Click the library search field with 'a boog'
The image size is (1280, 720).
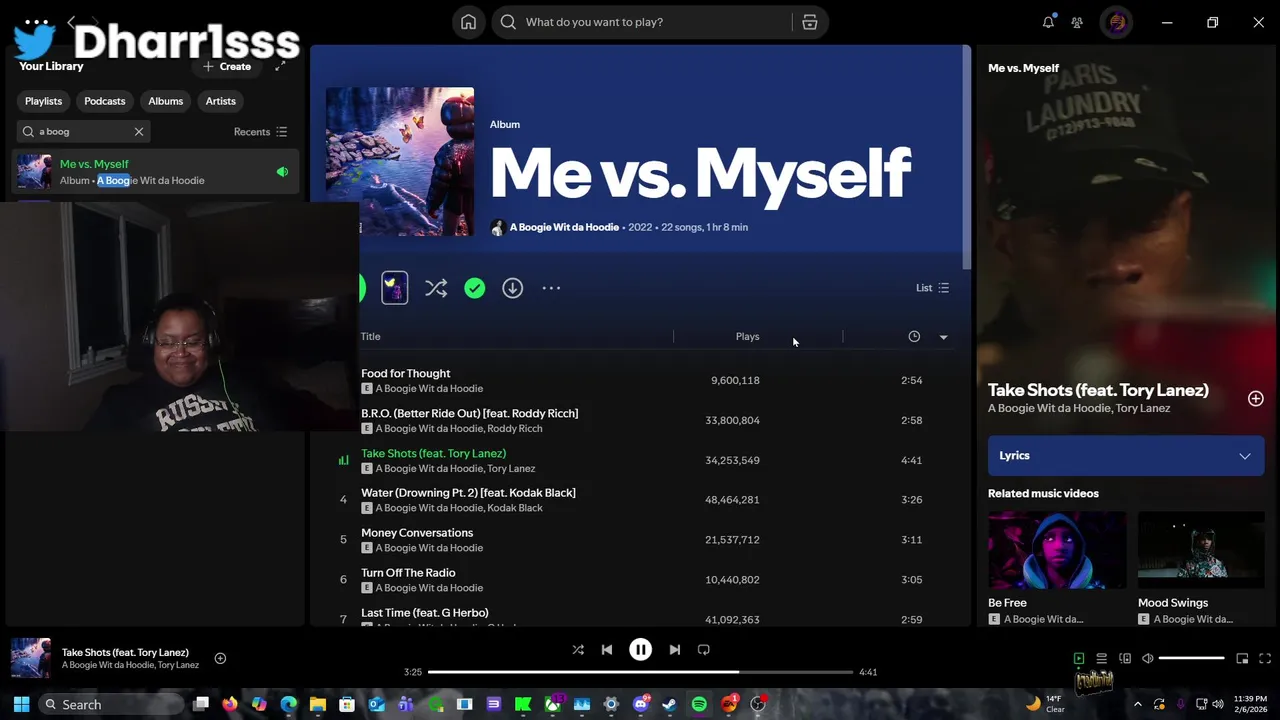pyautogui.click(x=82, y=131)
